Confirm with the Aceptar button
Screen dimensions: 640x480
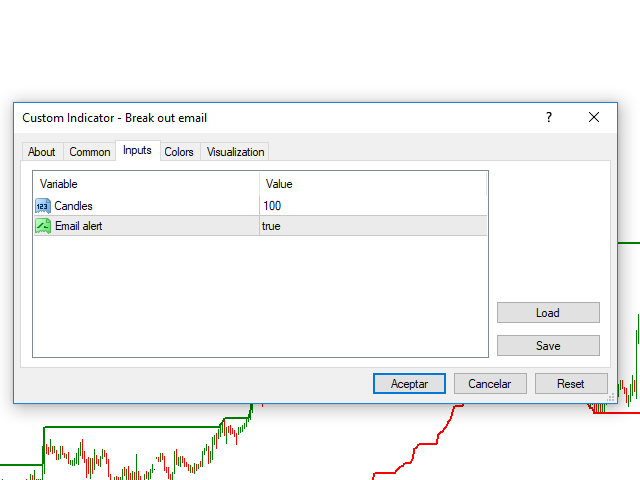[409, 384]
